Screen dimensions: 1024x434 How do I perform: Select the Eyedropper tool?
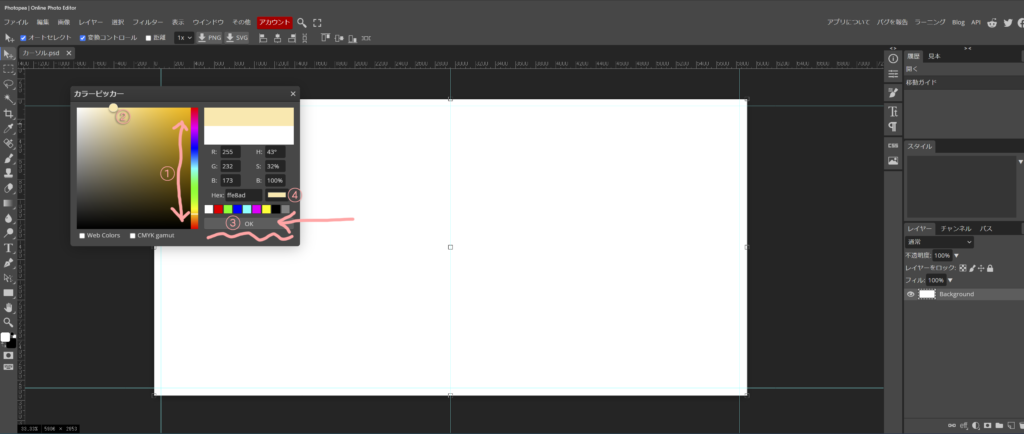click(8, 129)
